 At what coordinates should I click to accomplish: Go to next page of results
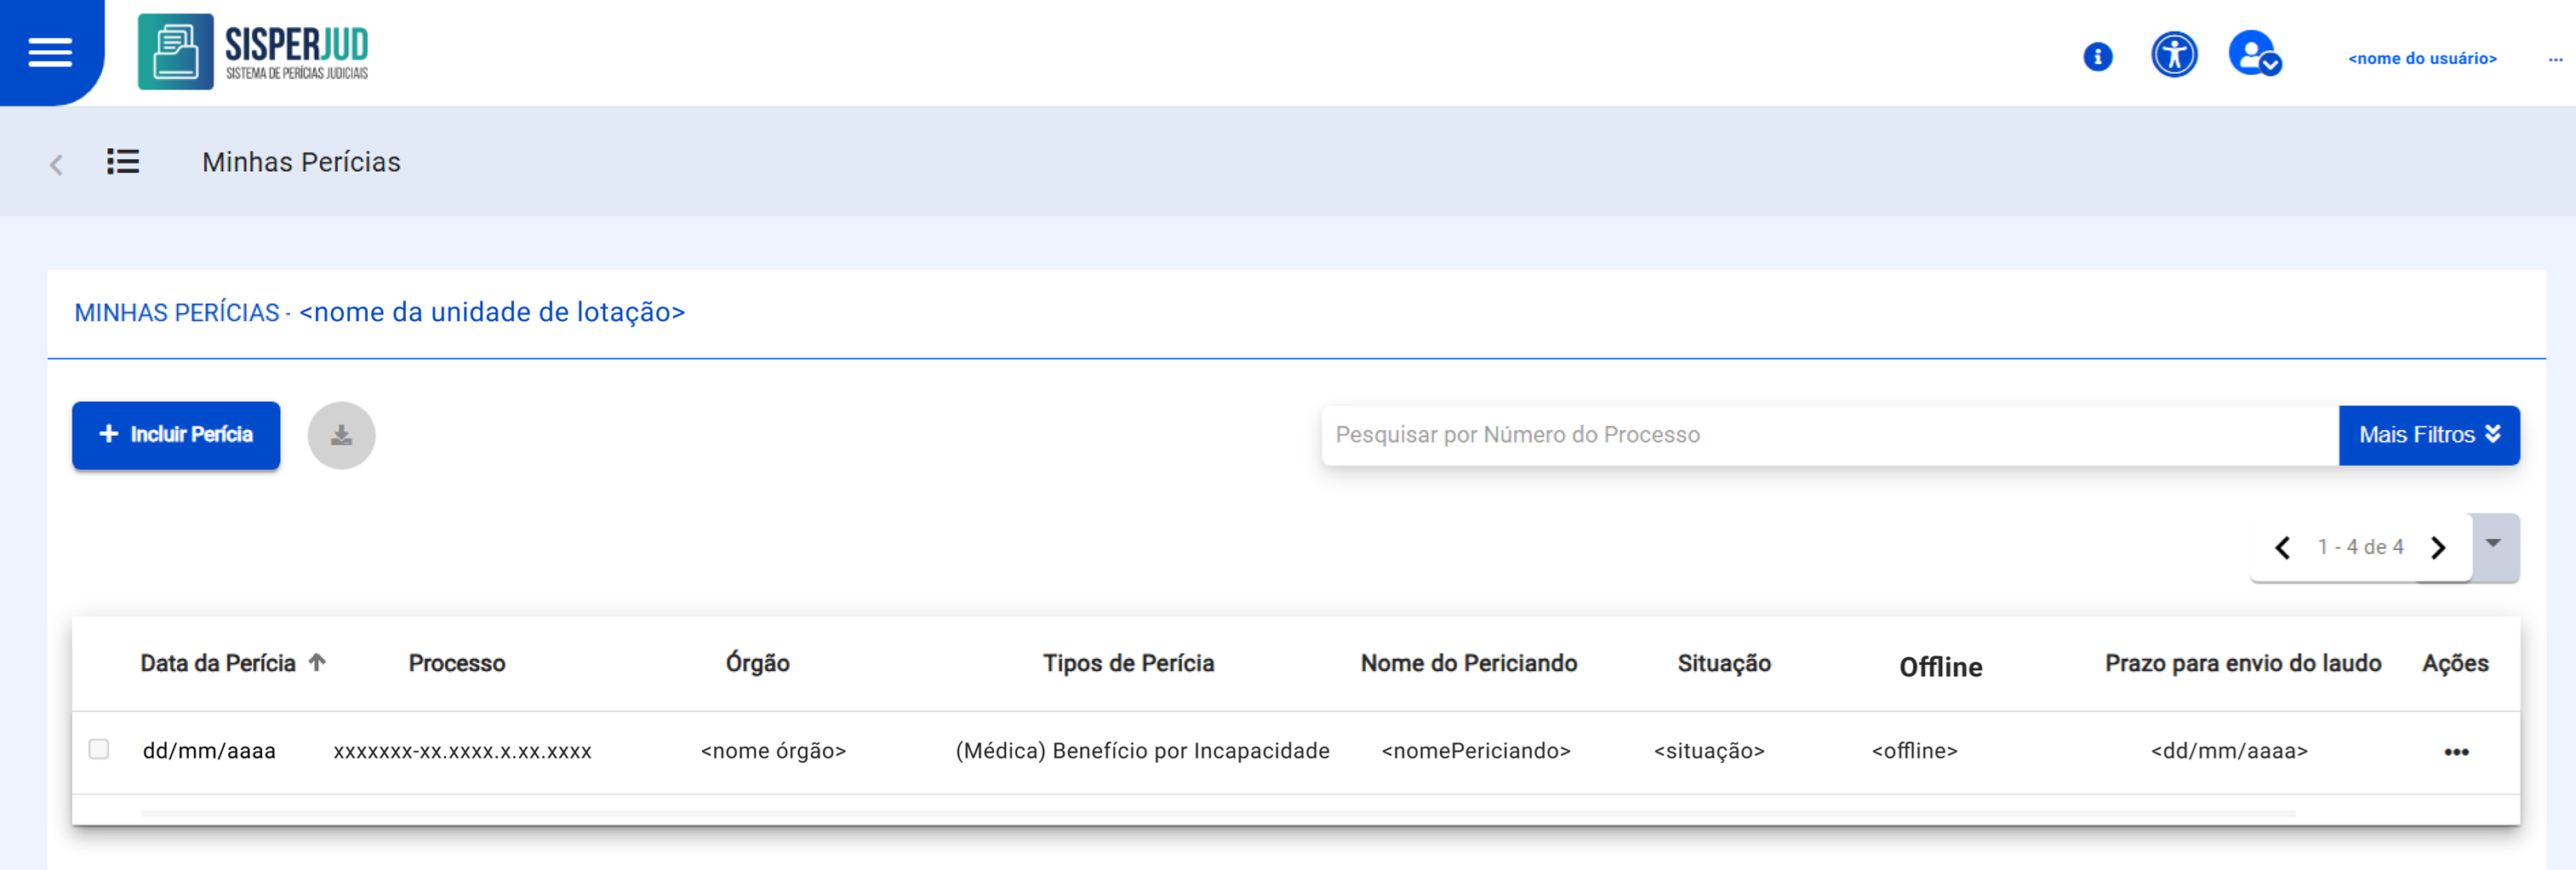point(2438,547)
